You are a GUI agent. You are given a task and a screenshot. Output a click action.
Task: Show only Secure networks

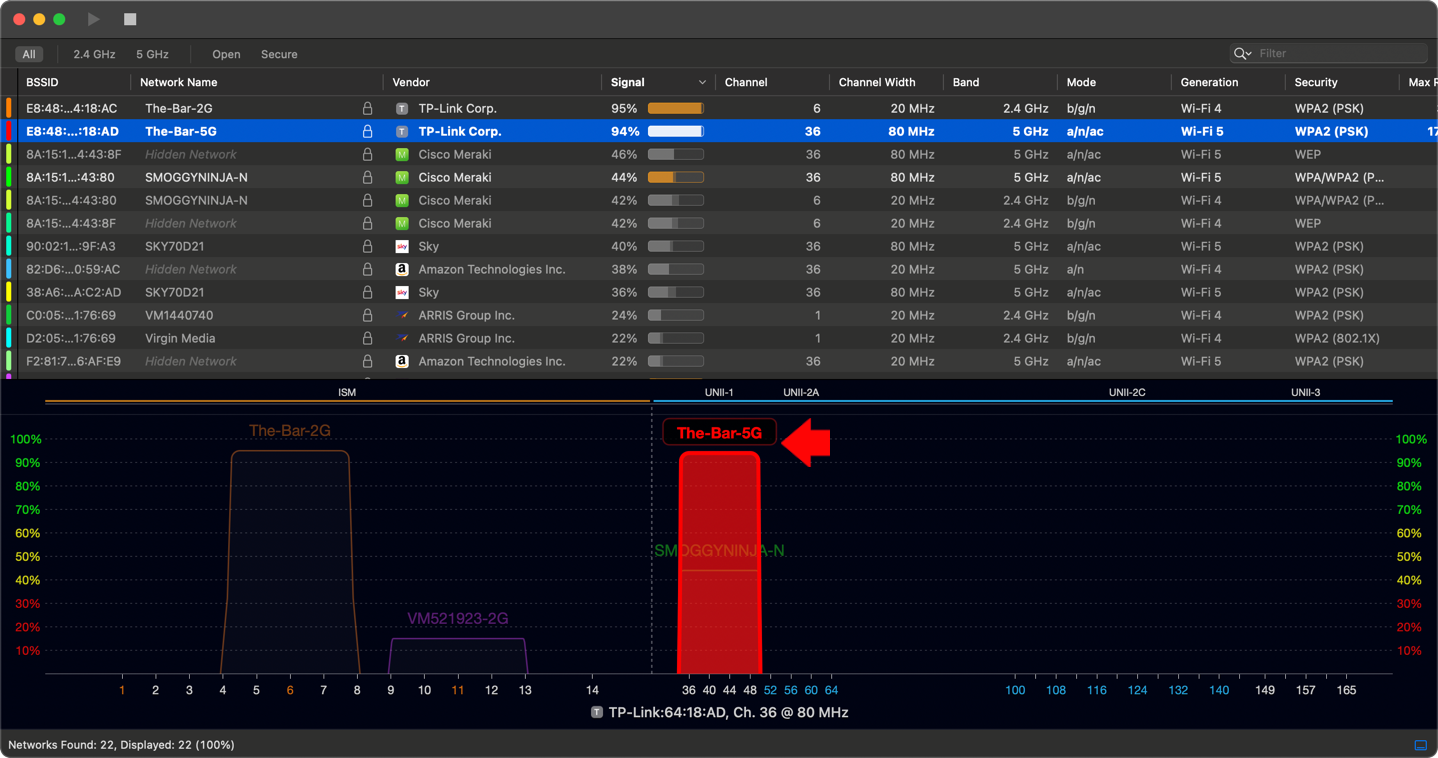click(279, 54)
